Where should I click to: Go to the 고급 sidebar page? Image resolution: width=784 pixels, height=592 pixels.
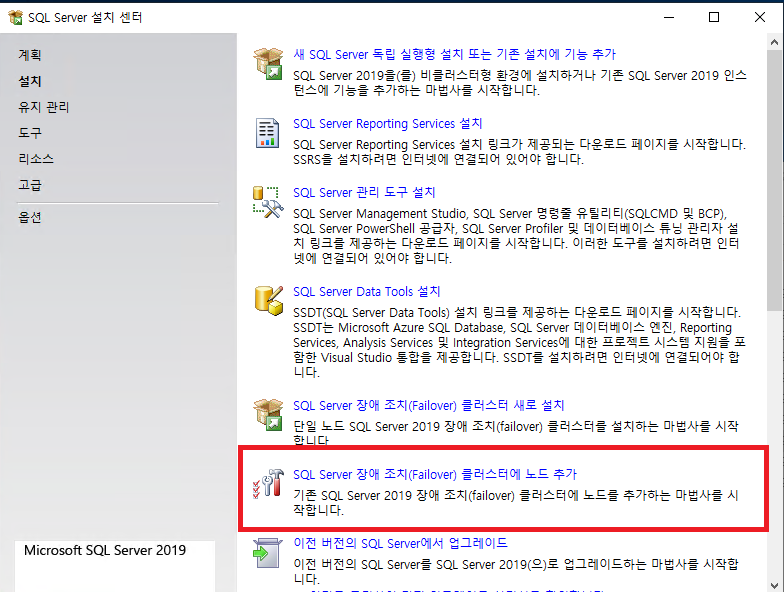coord(30,185)
